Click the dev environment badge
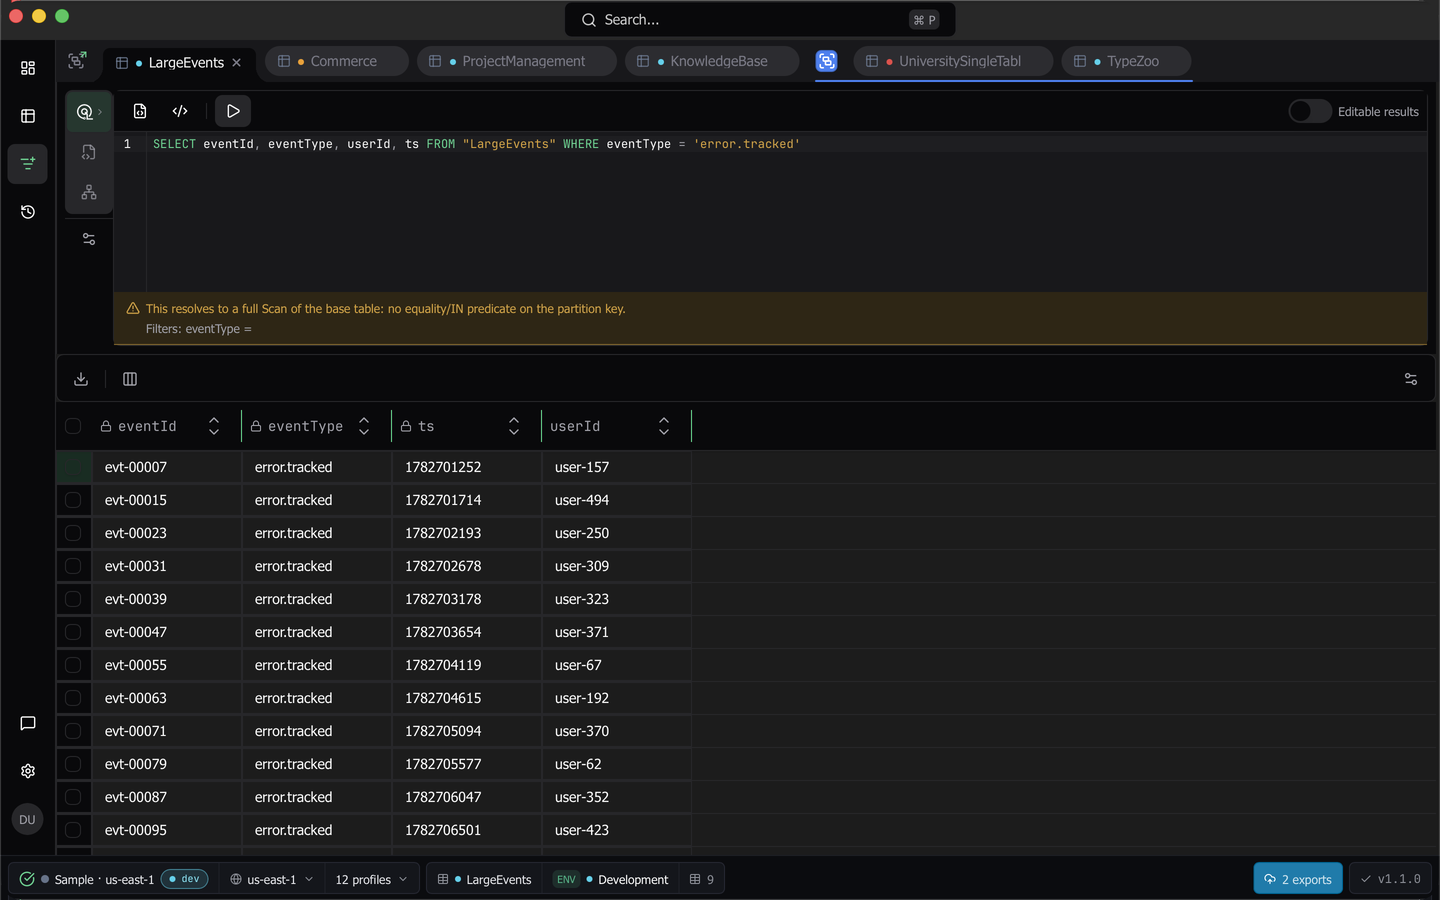1440x900 pixels. [184, 879]
